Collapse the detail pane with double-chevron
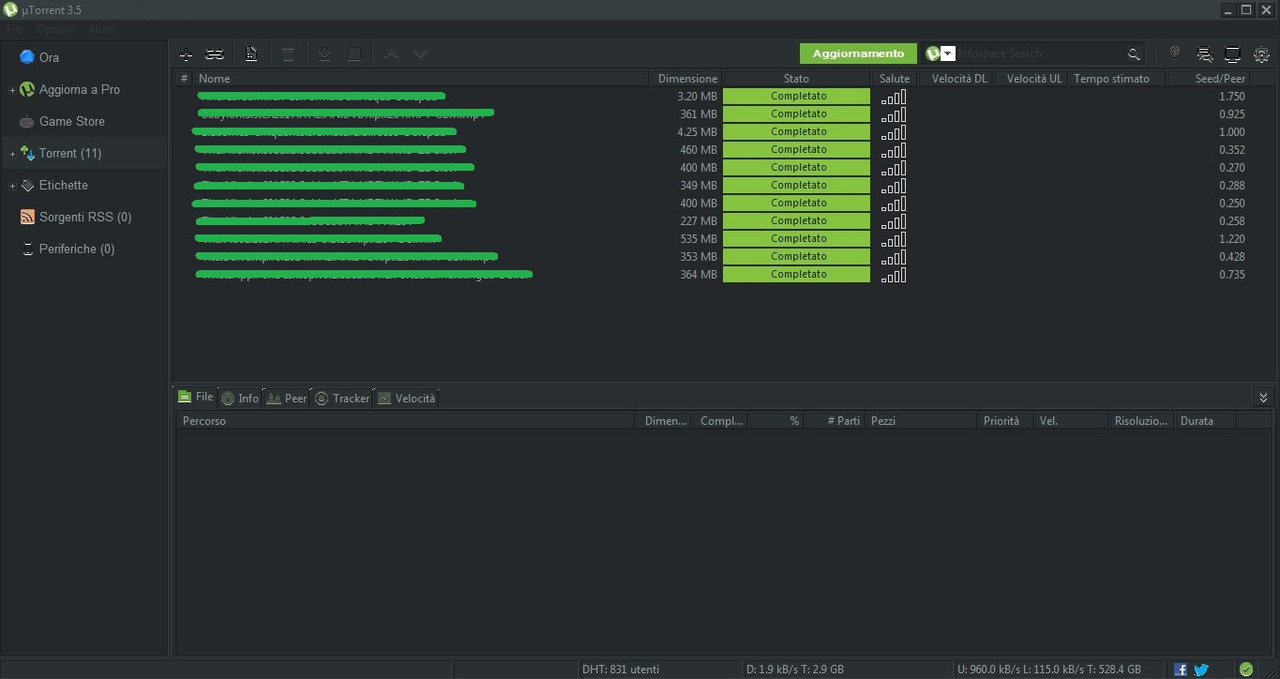 (x=1264, y=398)
